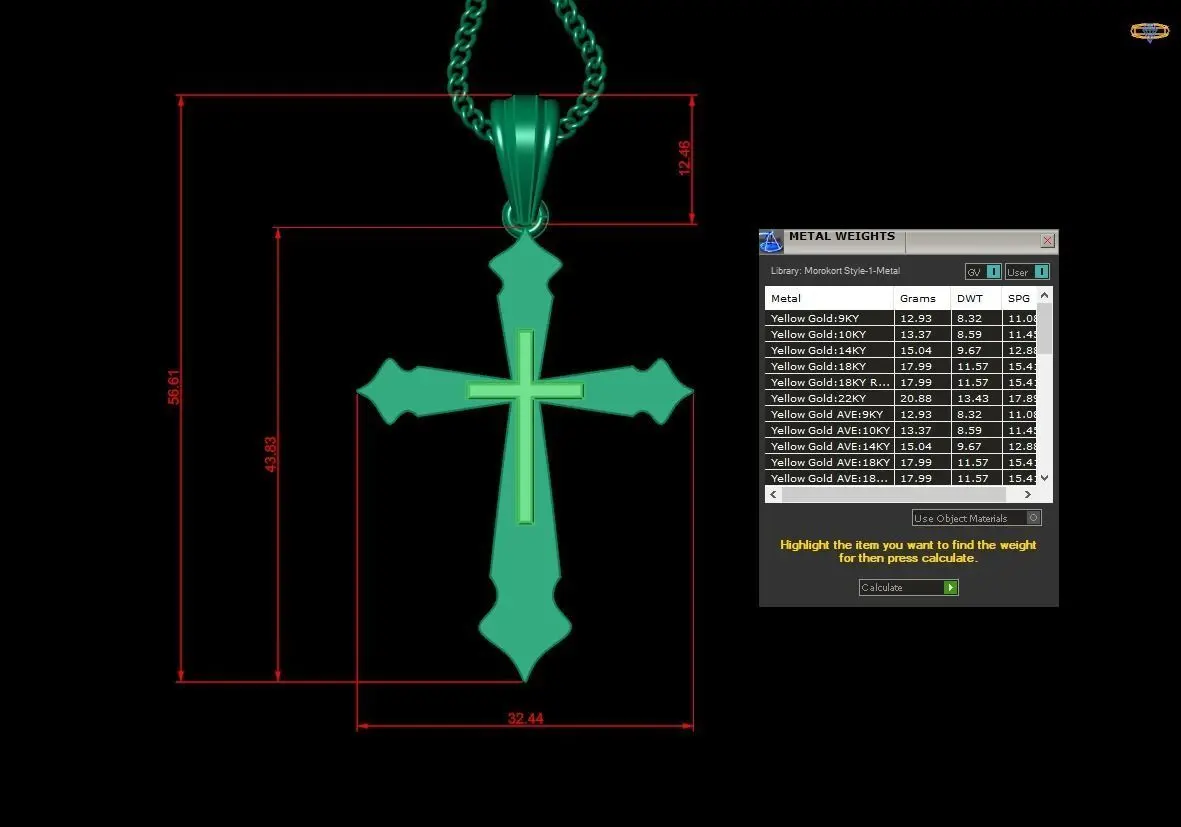Sort by the Grams column header
Screen dimensions: 1181x827
click(922, 298)
